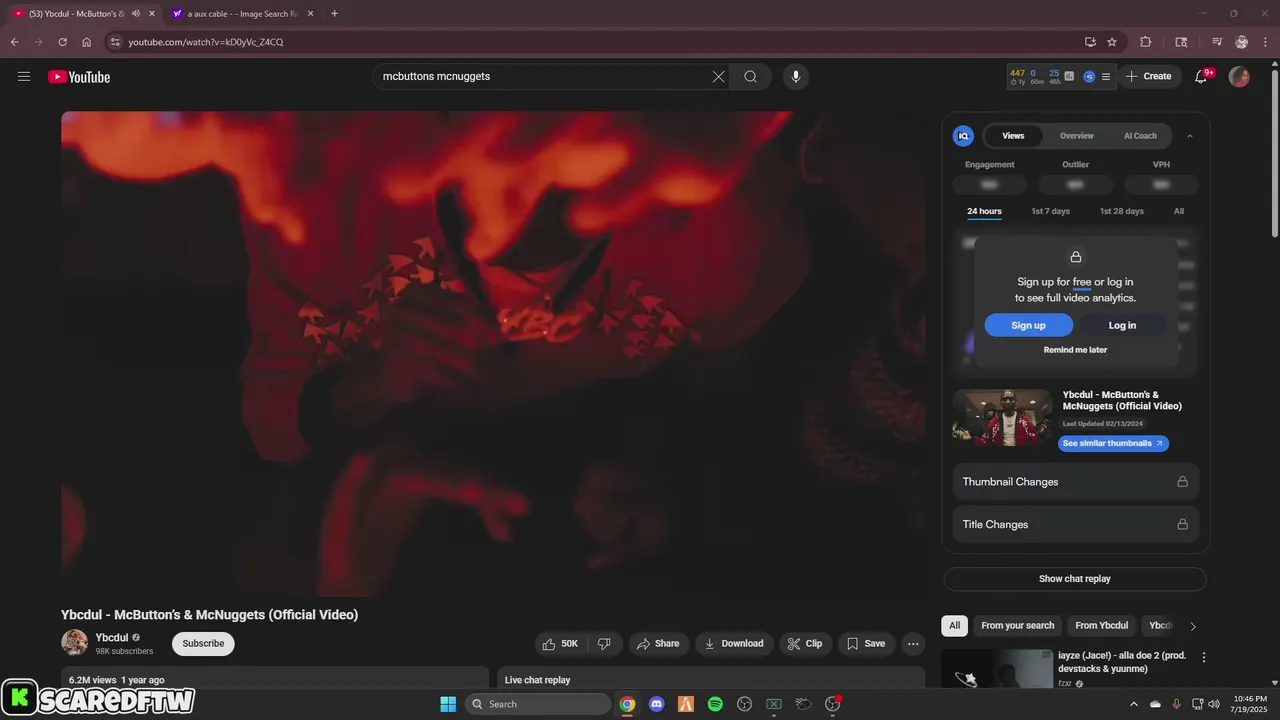Open McButton's thumbnail in vidIQ panel
Image resolution: width=1280 pixels, height=720 pixels.
coord(1002,417)
